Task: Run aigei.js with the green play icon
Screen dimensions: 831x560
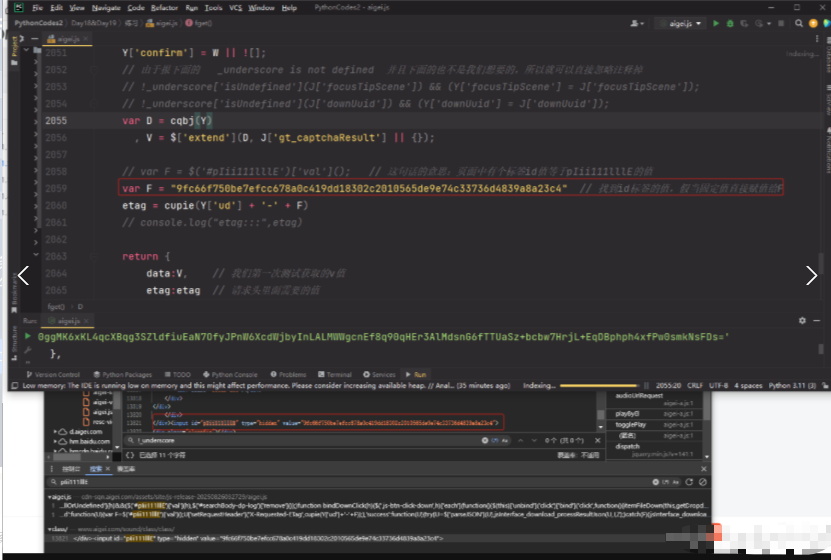Action: coord(716,23)
